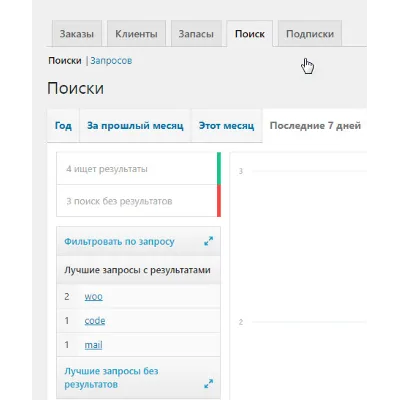Click the Поиски page heading
The image size is (400, 400).
coord(75,88)
